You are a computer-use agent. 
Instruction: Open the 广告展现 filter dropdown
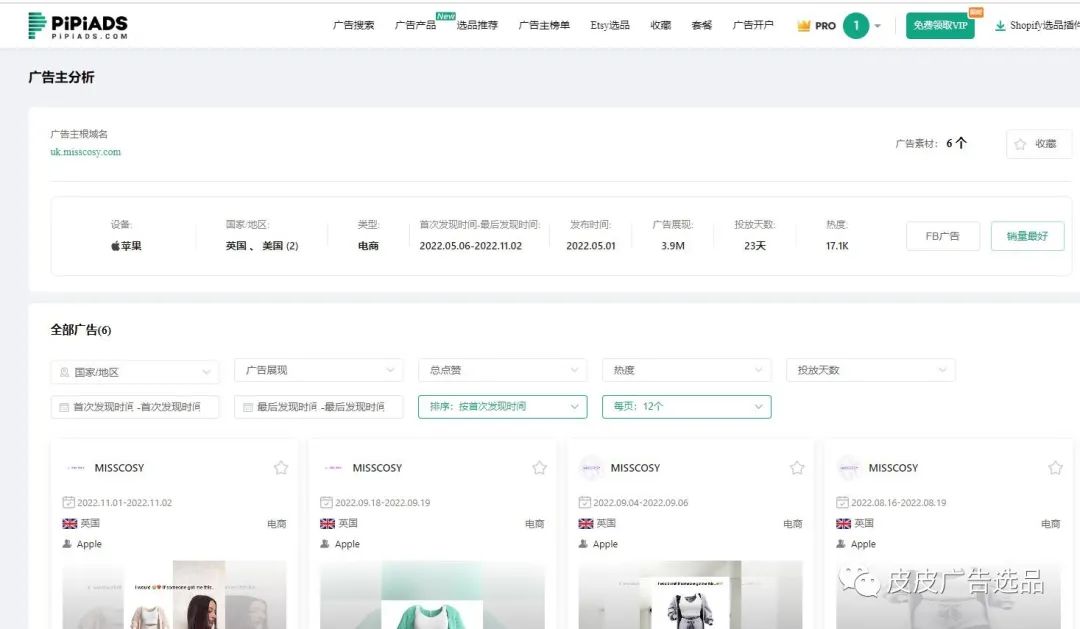point(318,370)
